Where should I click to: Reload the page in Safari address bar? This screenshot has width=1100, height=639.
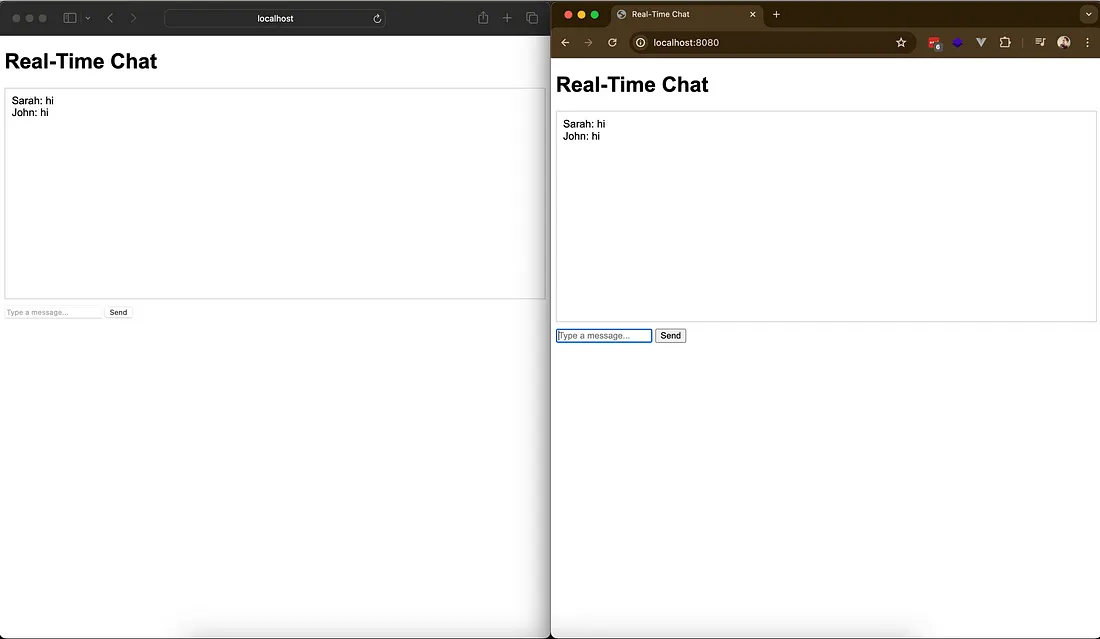click(377, 18)
